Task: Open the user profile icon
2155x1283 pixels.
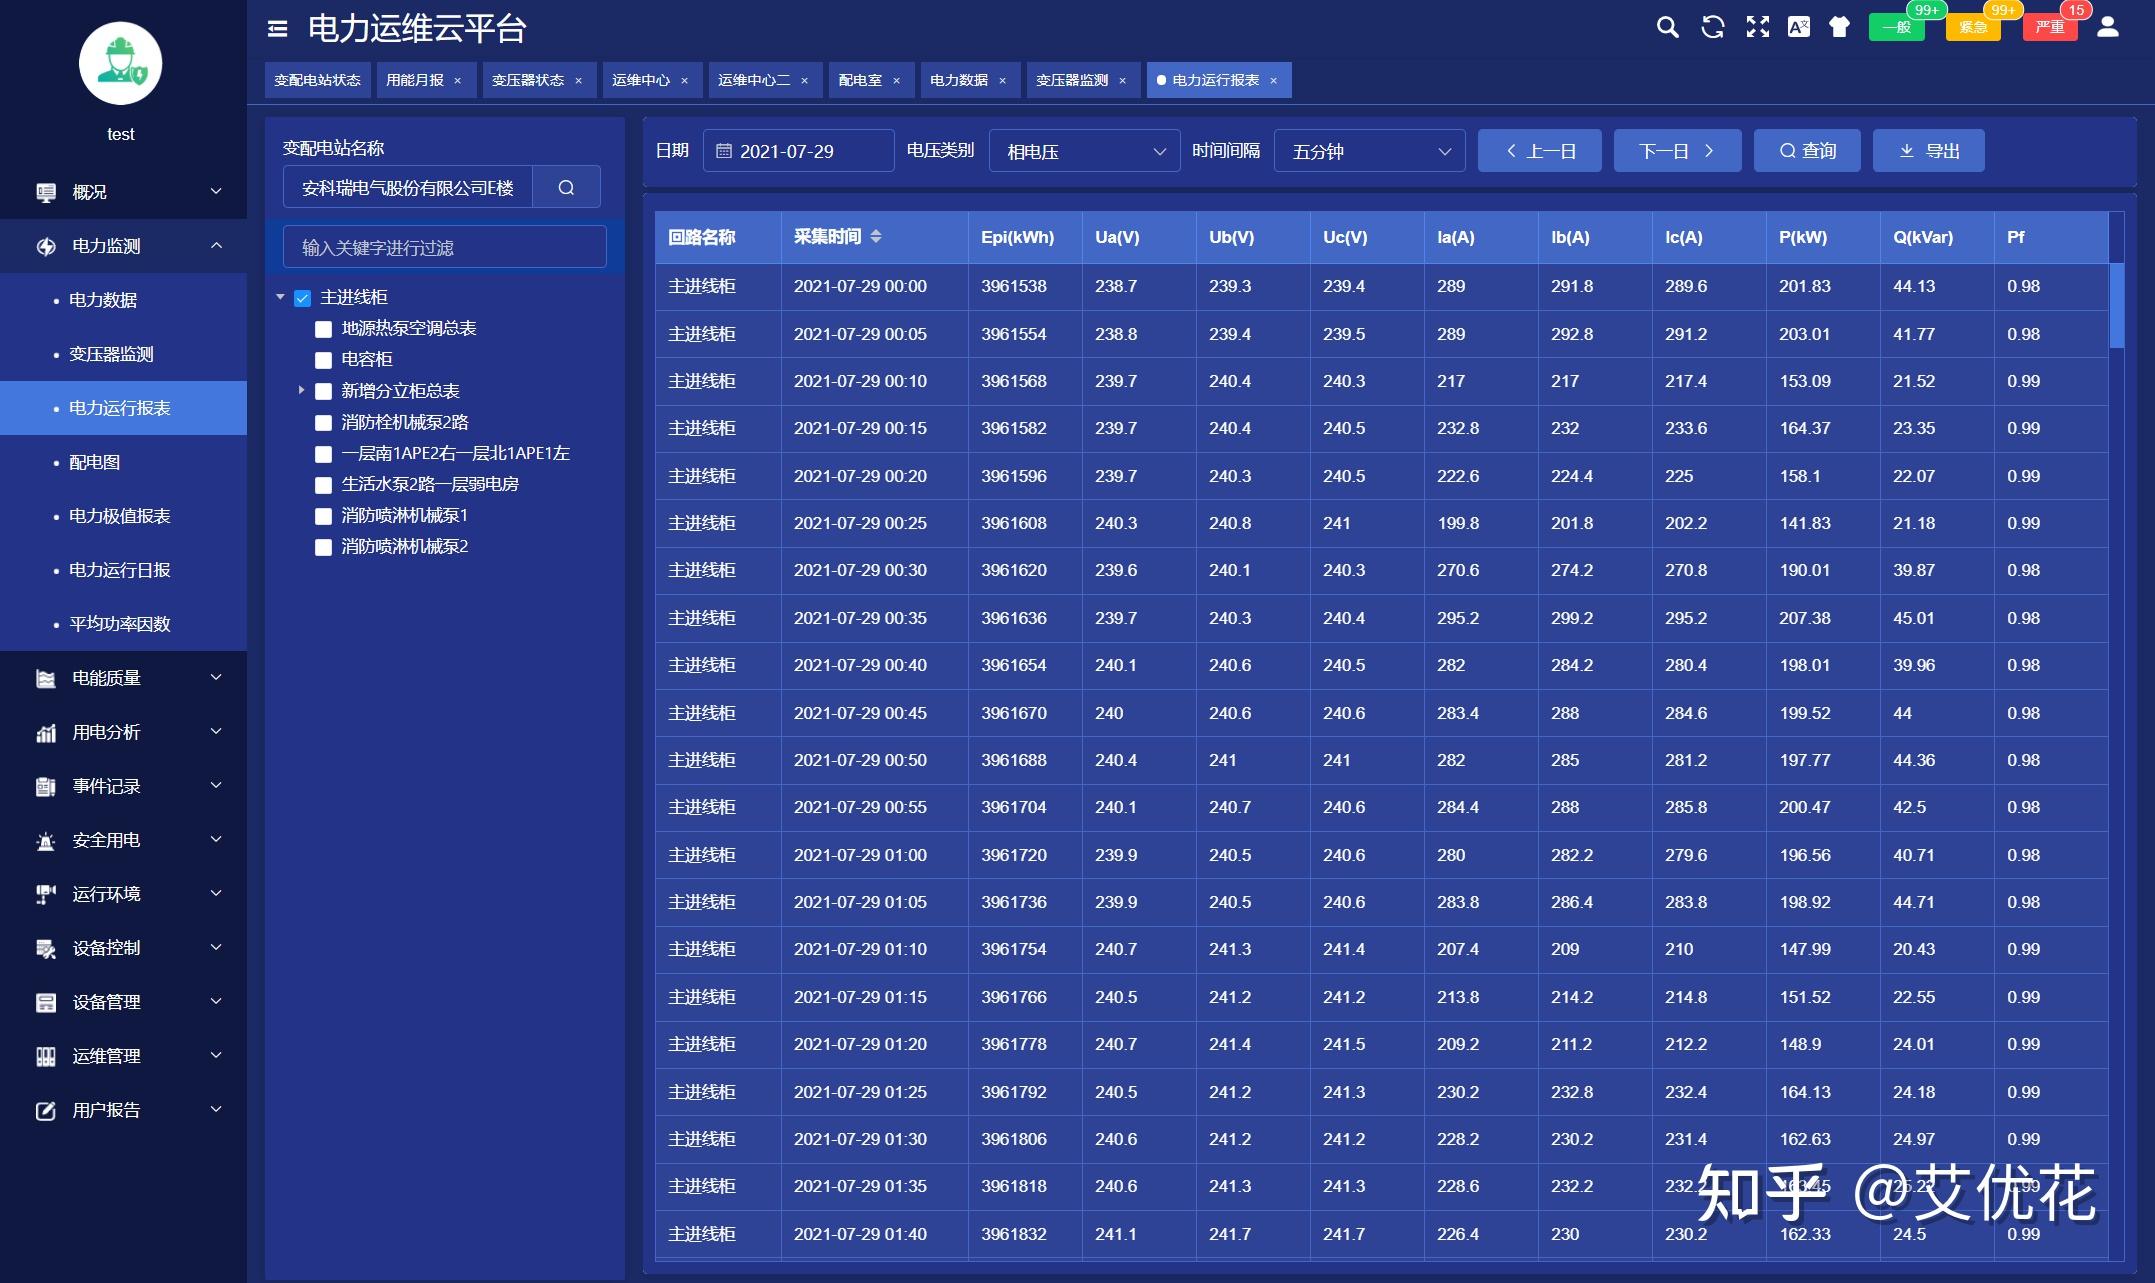Action: (2108, 27)
